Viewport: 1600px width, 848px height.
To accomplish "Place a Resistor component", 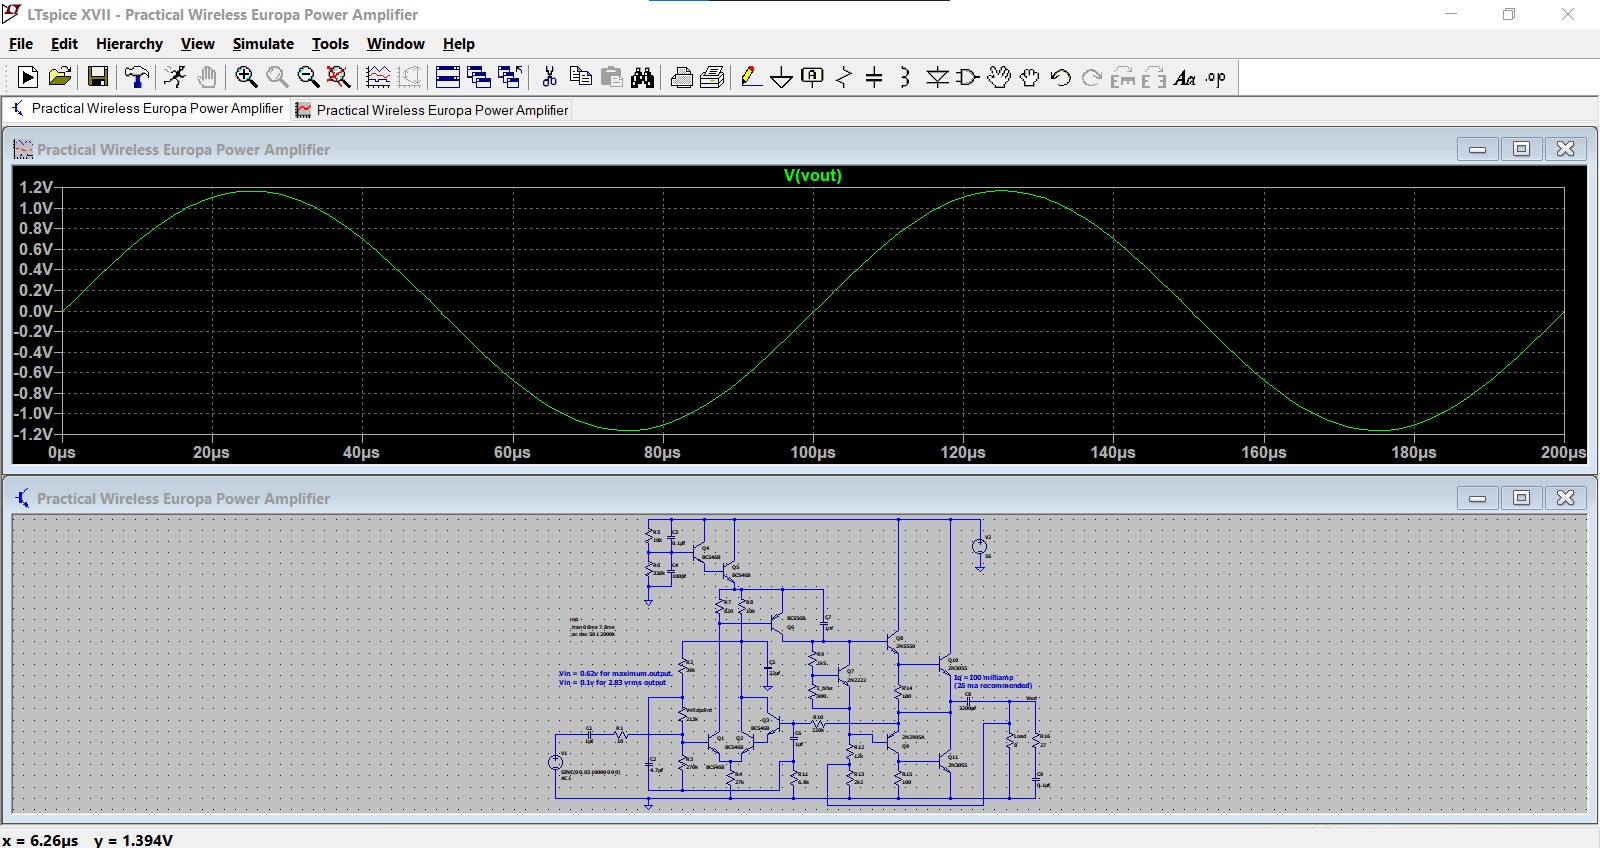I will pos(844,77).
